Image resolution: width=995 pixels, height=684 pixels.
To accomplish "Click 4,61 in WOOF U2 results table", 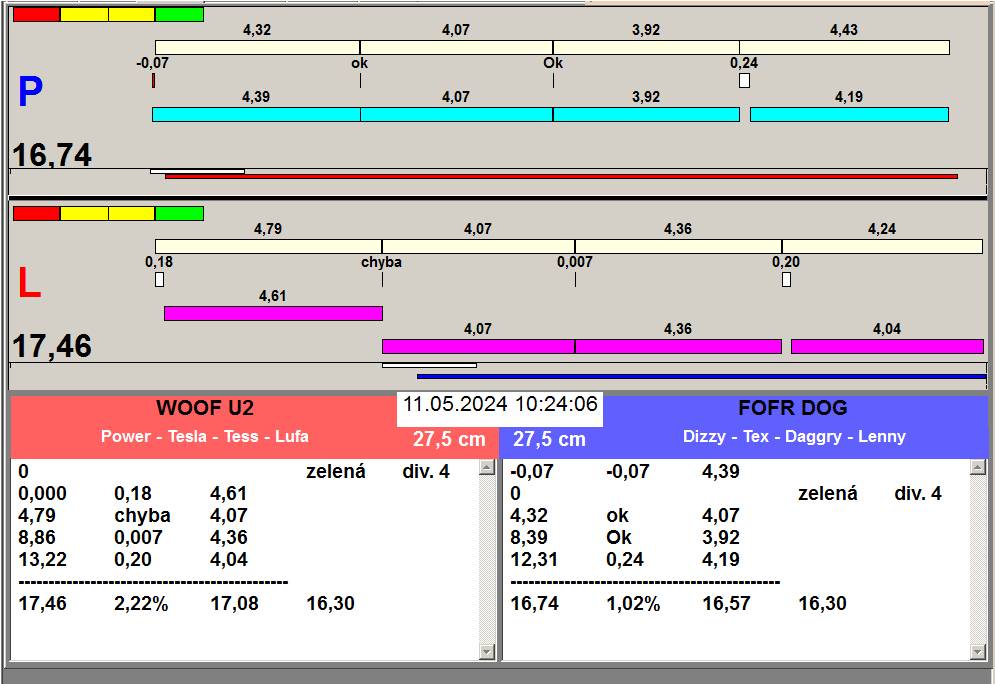I will pos(228,493).
